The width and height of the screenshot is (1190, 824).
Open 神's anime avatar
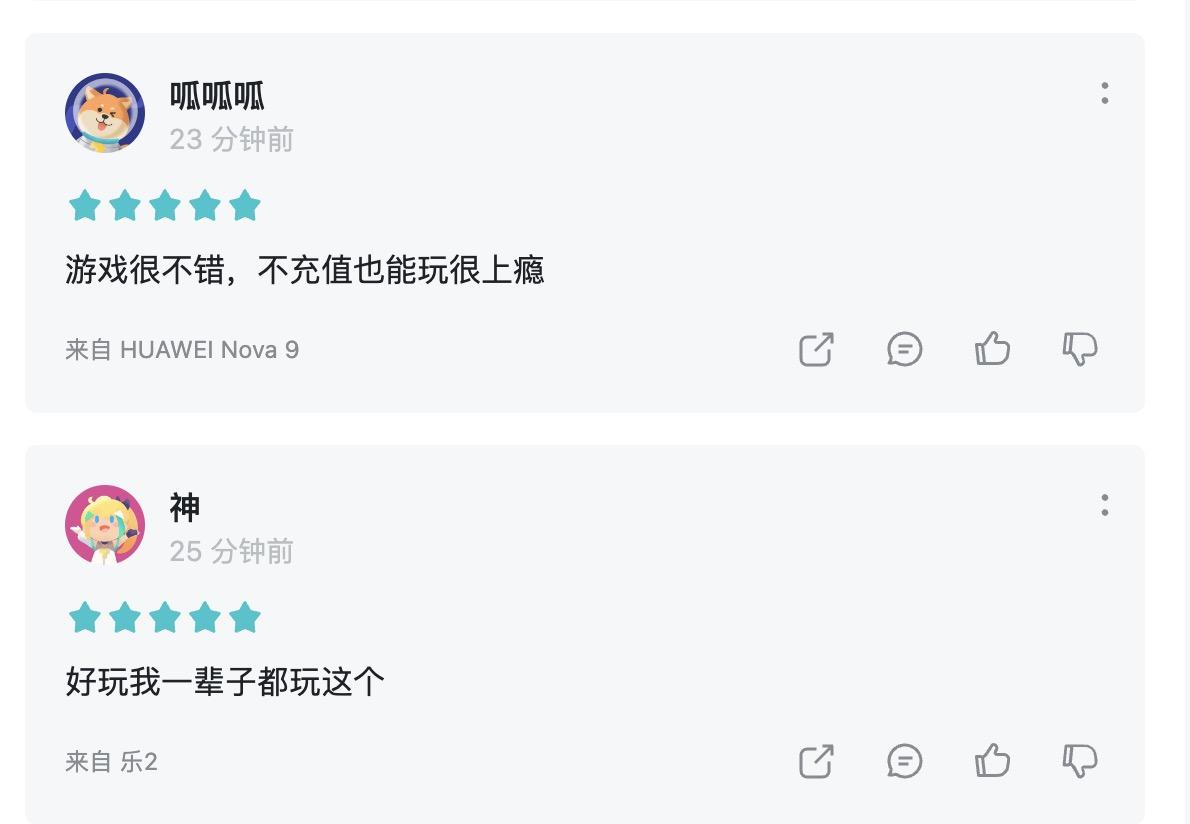click(x=105, y=525)
